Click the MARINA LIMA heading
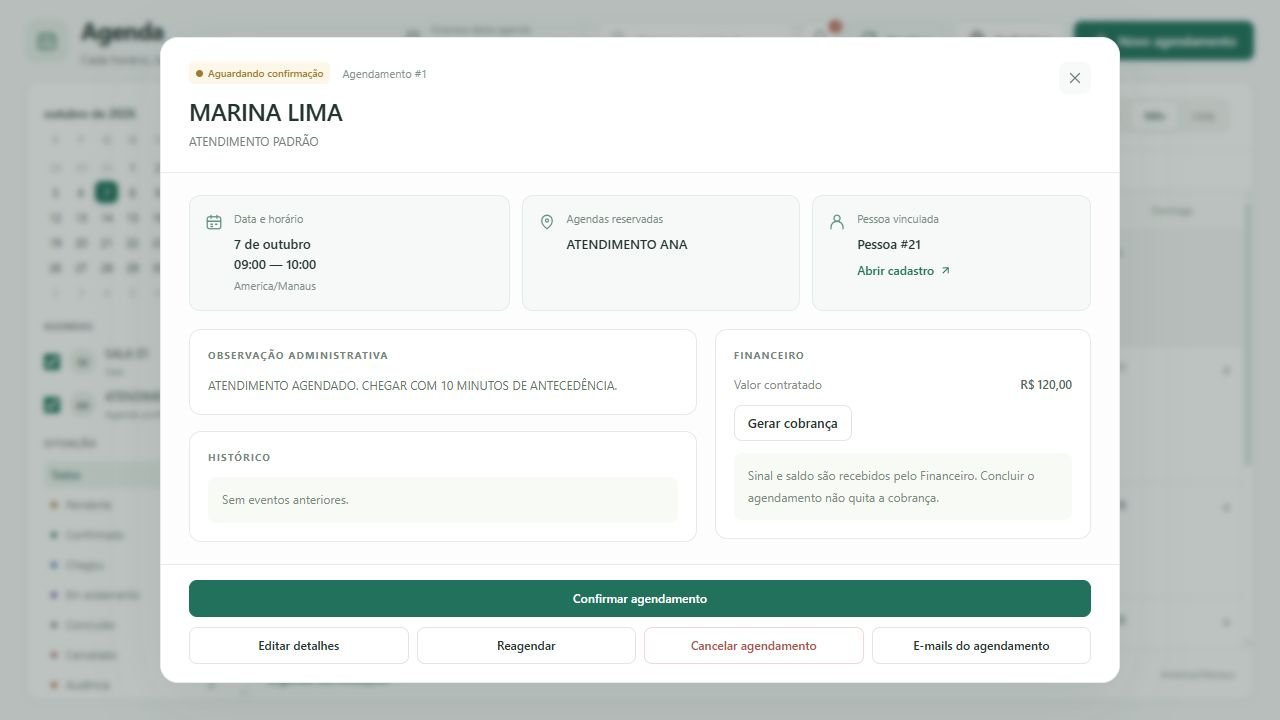 coord(266,113)
